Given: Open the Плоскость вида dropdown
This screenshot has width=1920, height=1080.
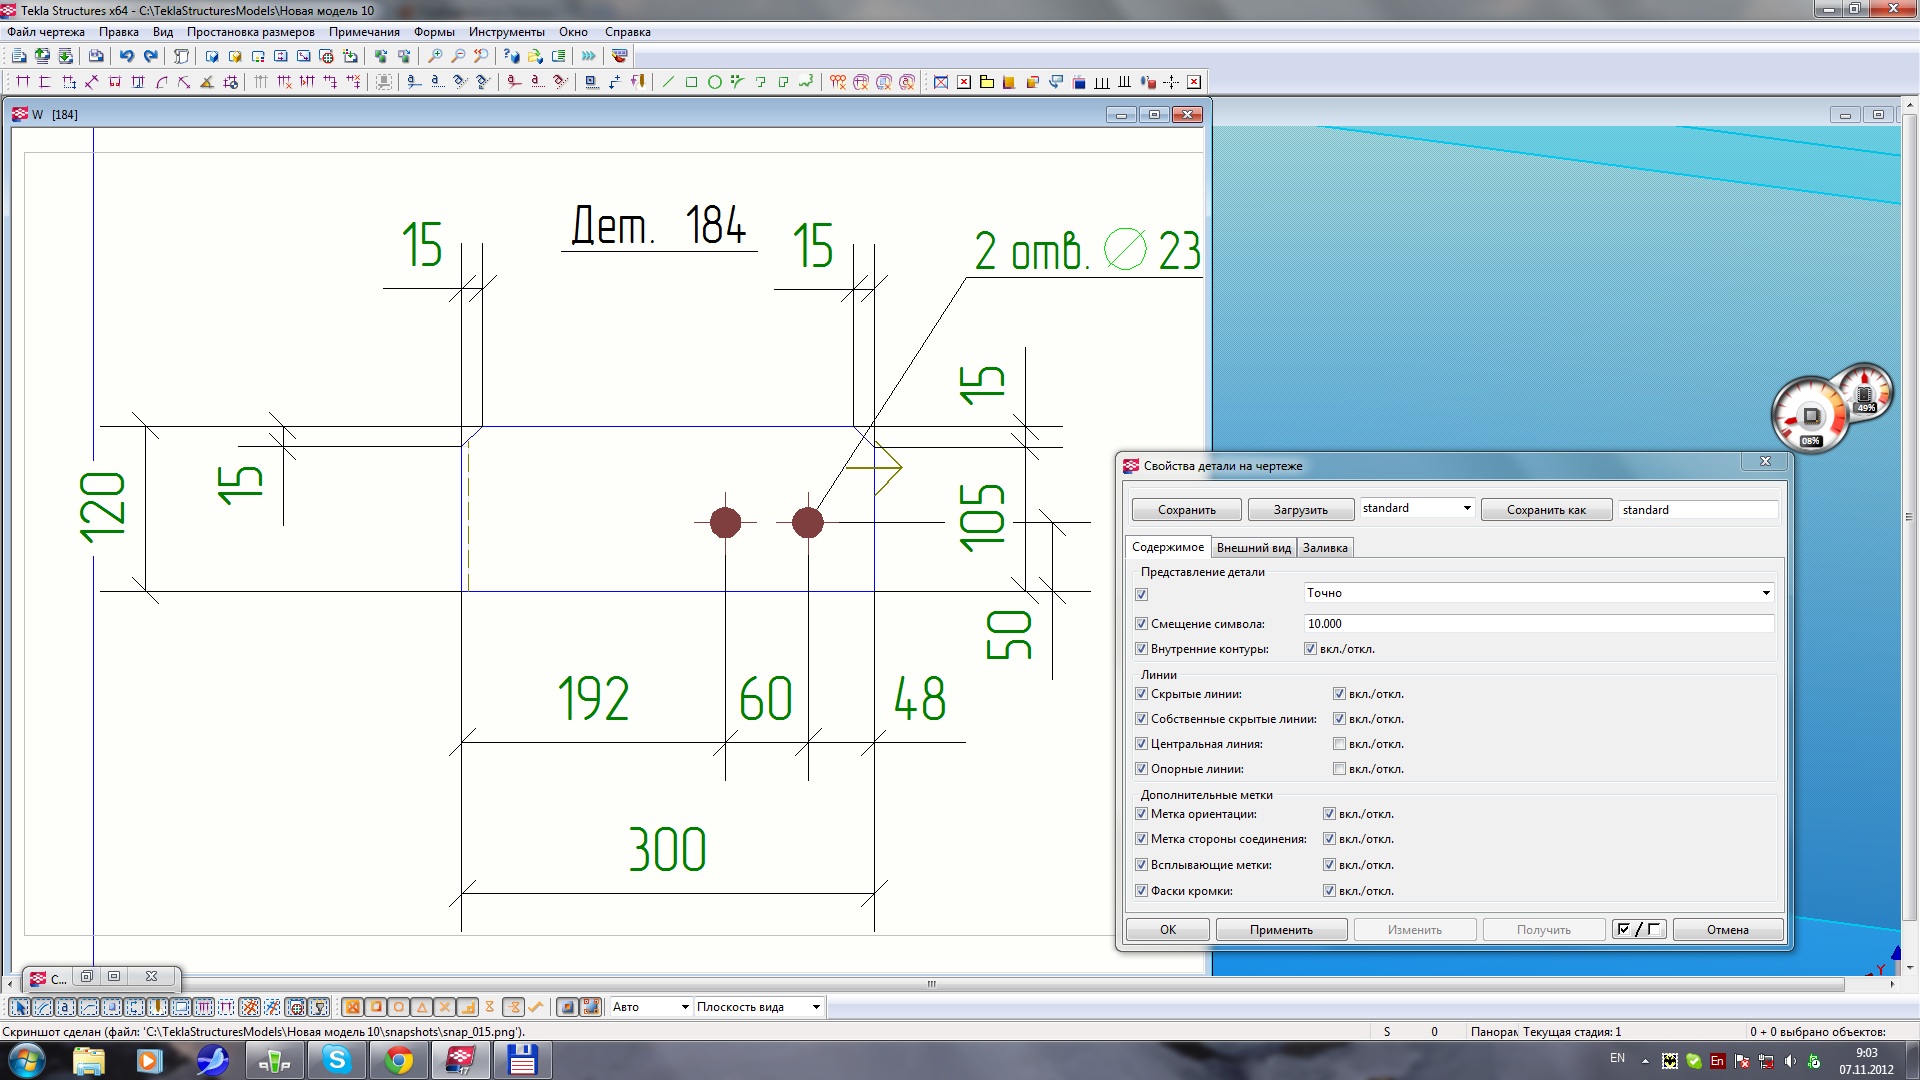Looking at the screenshot, I should (816, 1007).
